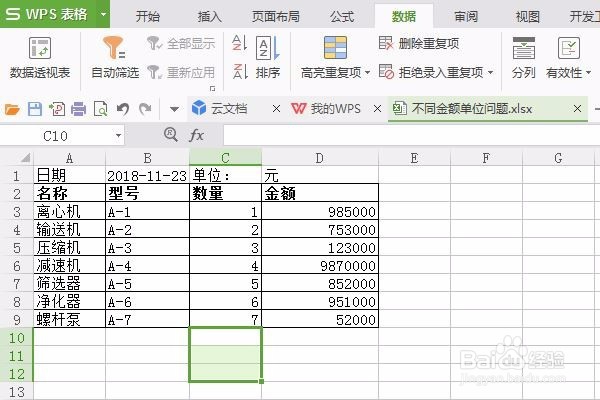Open the 数据 ribbon tab
Viewport: 600px width, 400px height.
click(404, 16)
